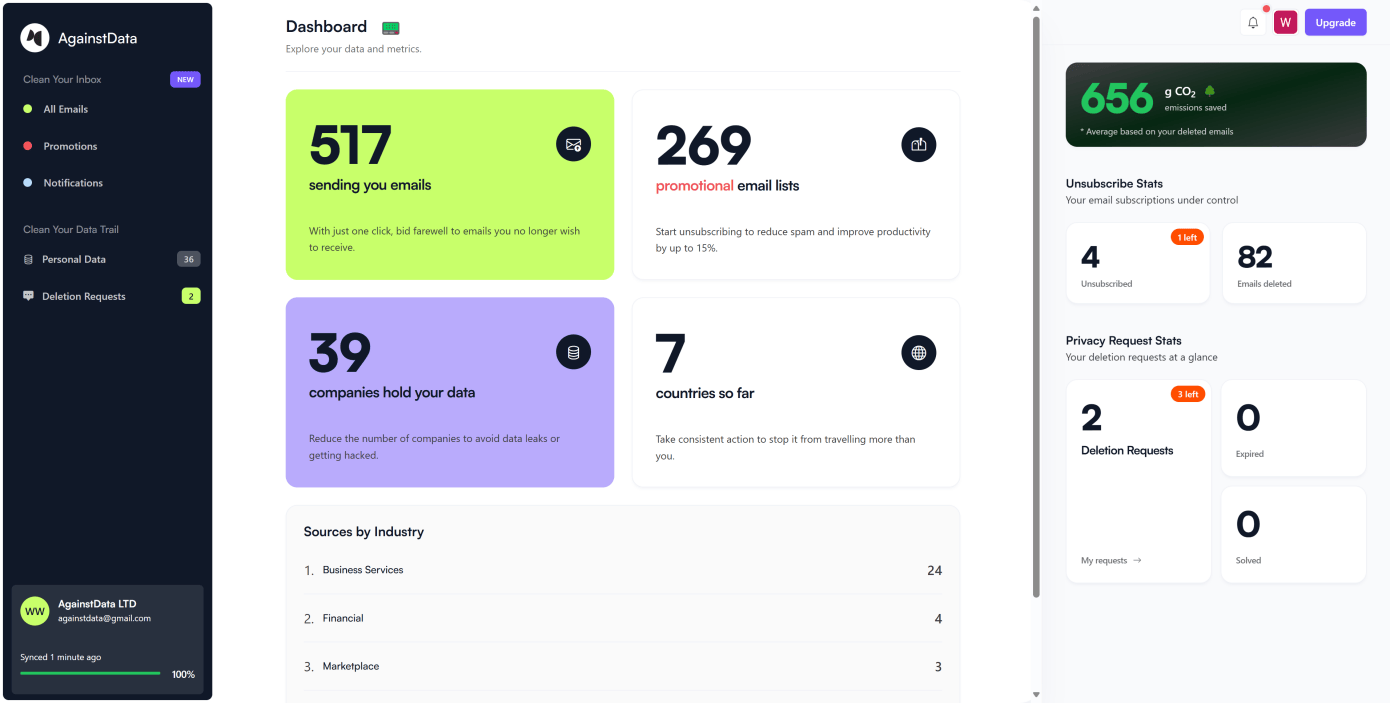Click the globe icon on countries card

click(918, 352)
